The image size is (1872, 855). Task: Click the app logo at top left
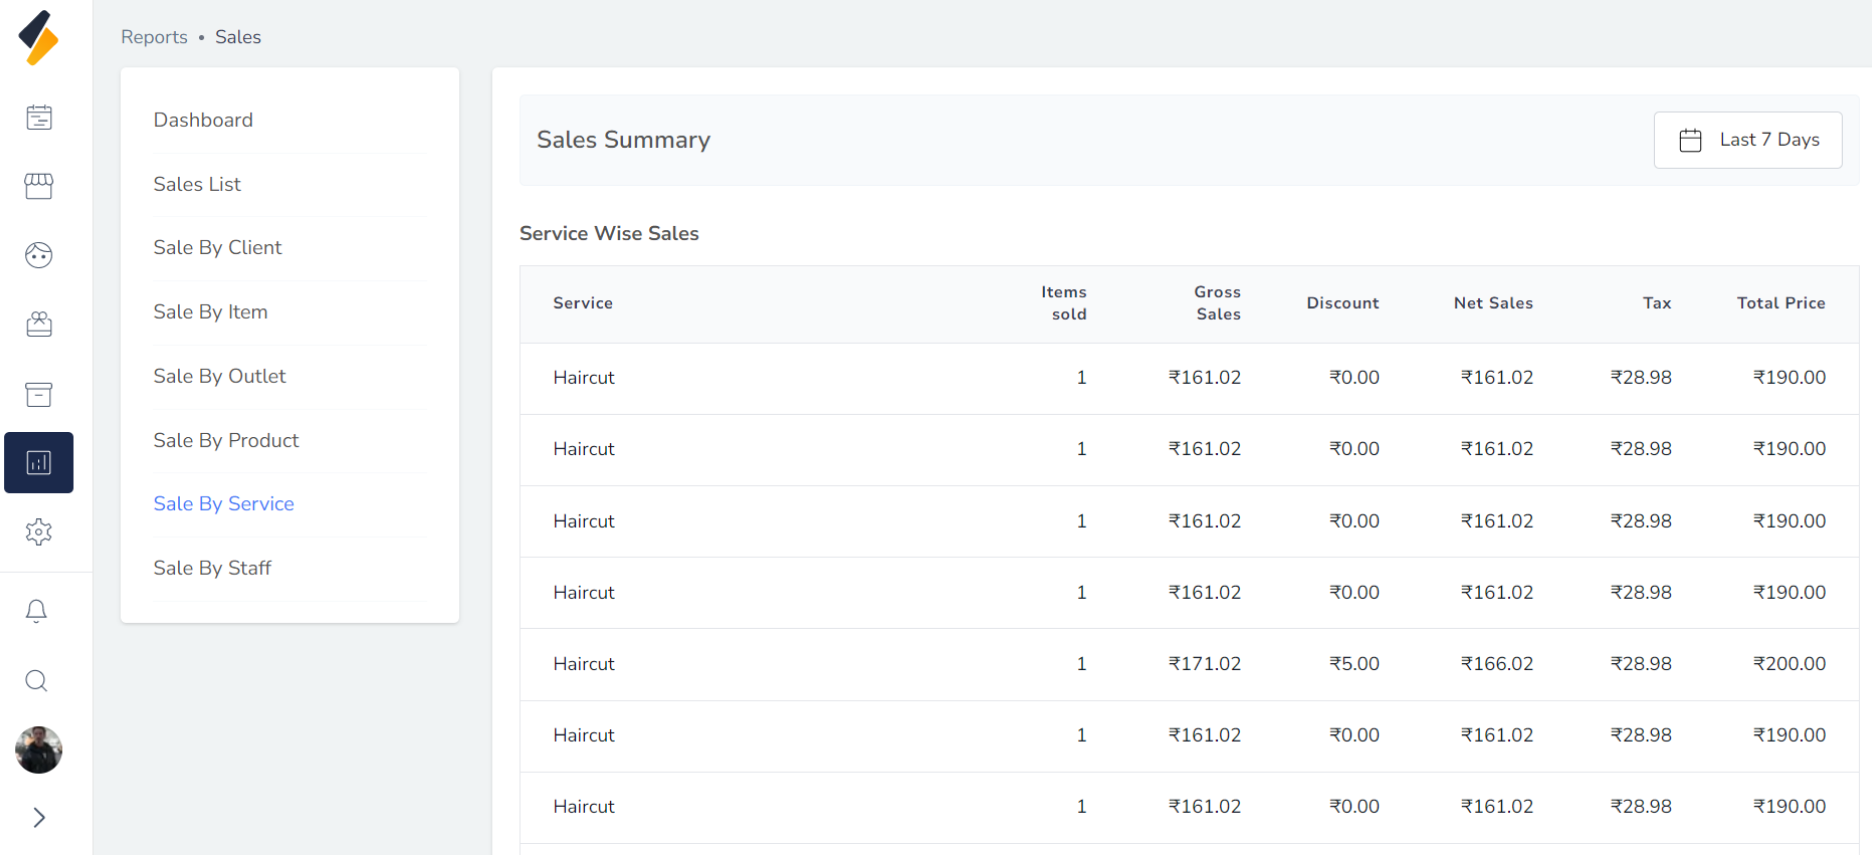(39, 38)
